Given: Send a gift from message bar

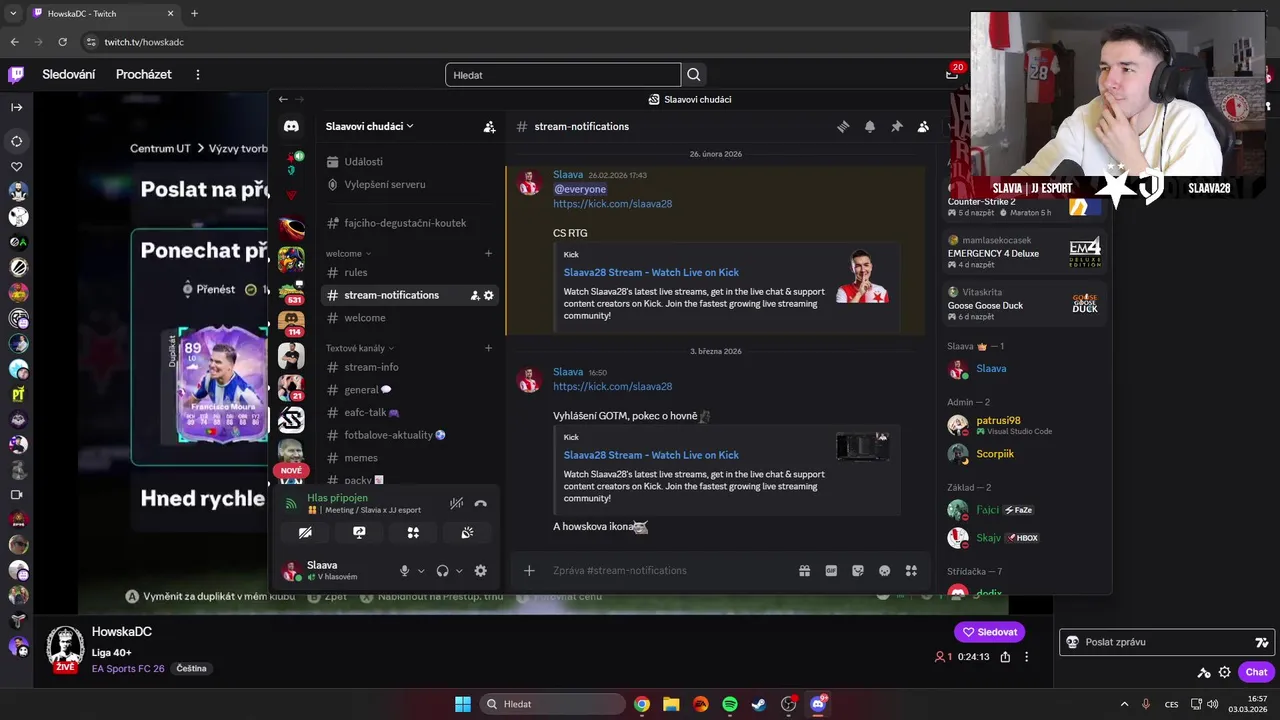Looking at the screenshot, I should pos(804,571).
